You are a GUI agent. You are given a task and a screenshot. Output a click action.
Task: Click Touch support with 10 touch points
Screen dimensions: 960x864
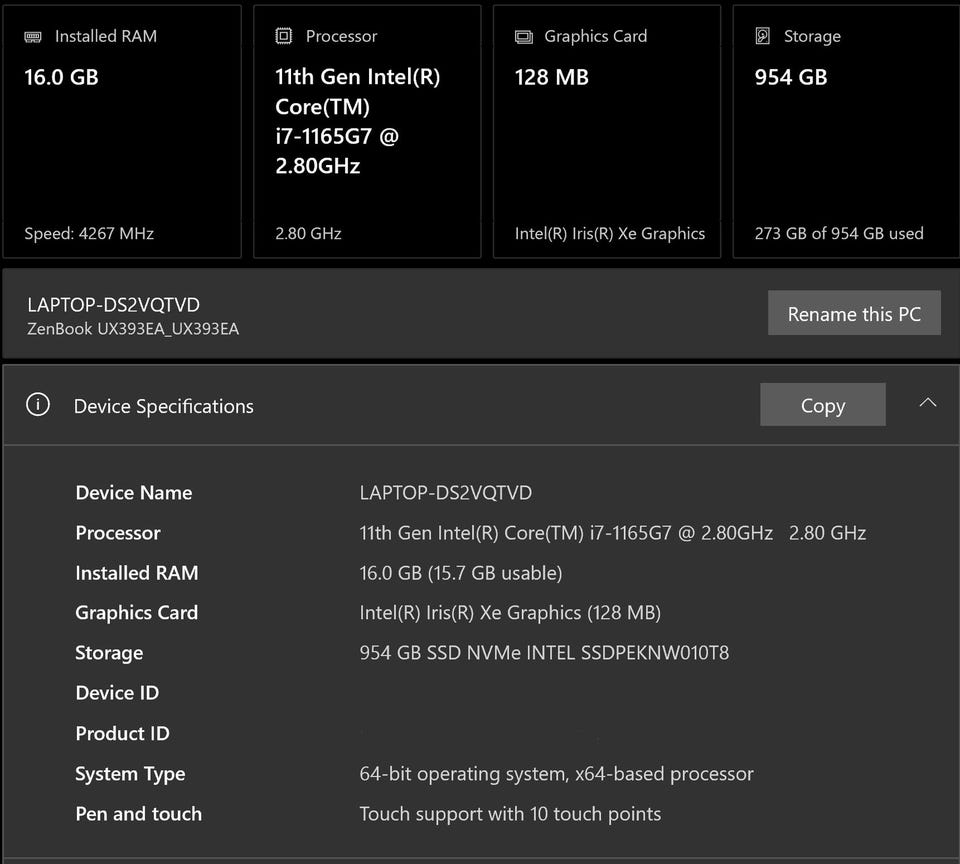510,814
